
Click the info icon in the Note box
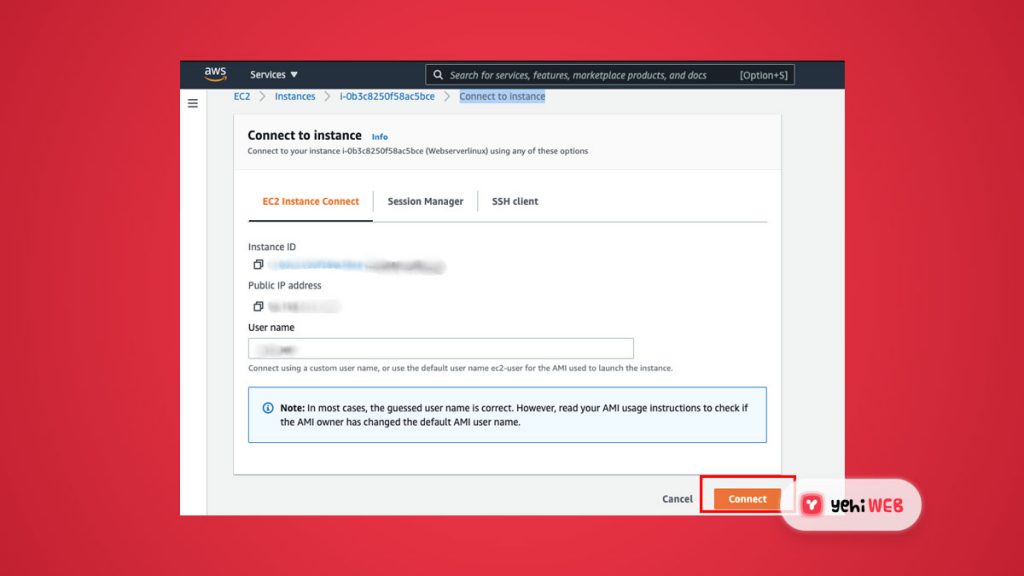(268, 408)
